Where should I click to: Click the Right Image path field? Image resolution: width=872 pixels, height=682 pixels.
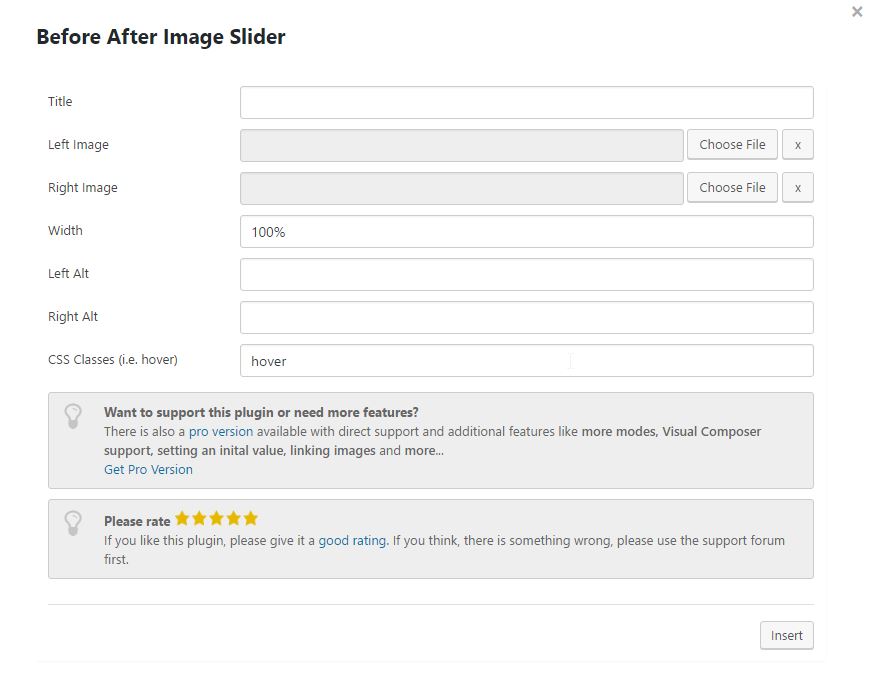[461, 188]
